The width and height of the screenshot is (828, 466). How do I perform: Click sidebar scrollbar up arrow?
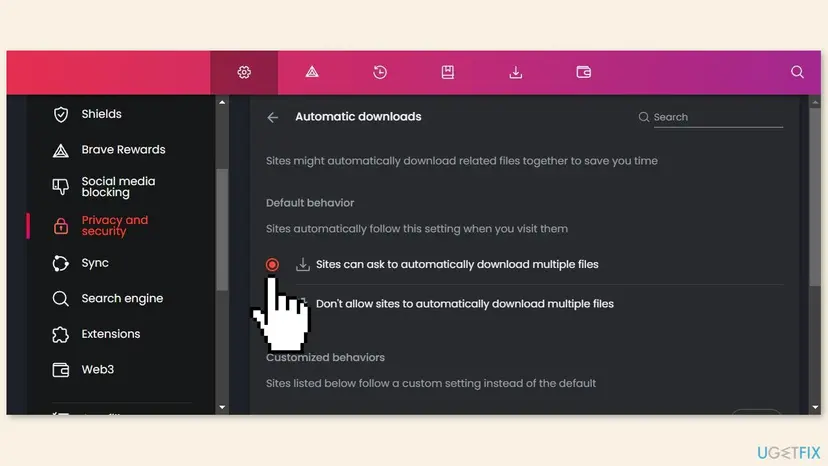(x=222, y=102)
